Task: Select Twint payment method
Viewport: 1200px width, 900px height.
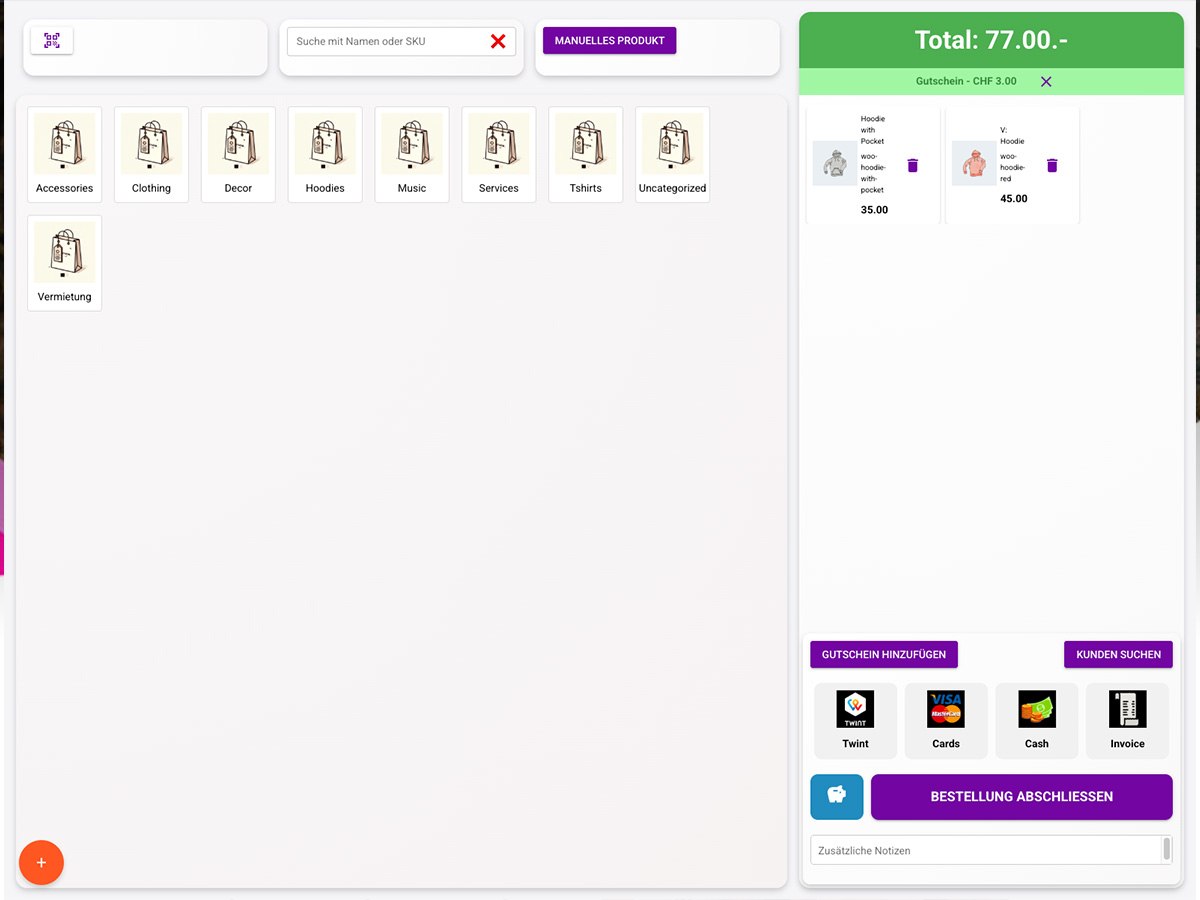Action: tap(855, 720)
